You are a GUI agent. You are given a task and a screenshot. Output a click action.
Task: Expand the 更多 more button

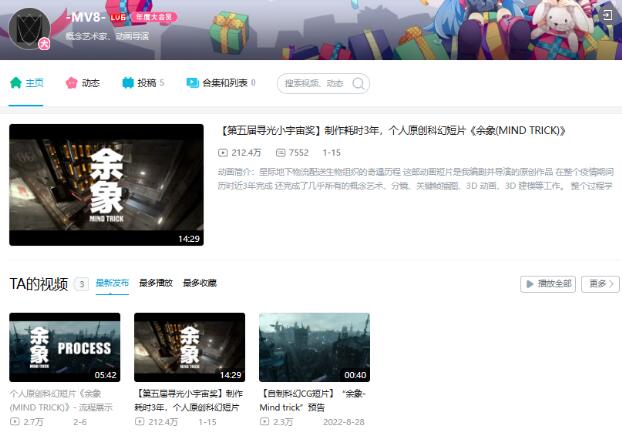tap(599, 284)
